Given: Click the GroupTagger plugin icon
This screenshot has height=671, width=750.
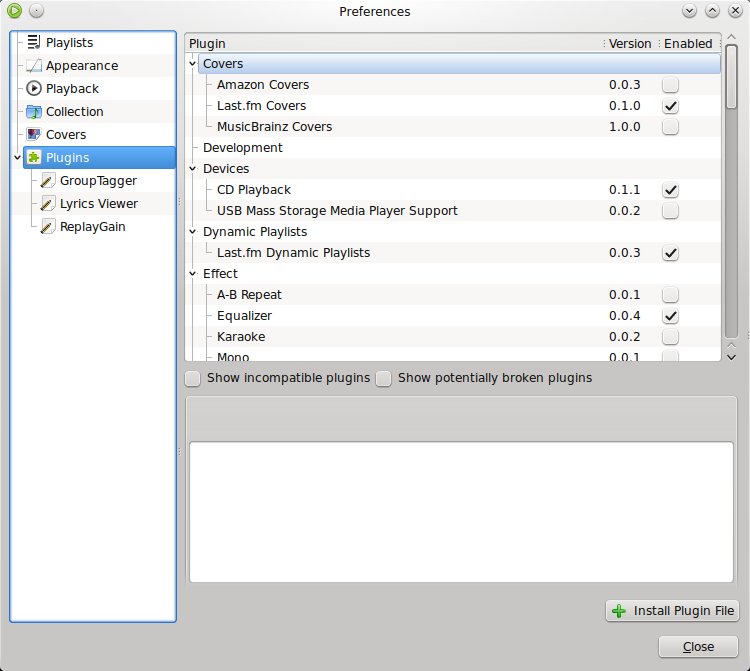Looking at the screenshot, I should click(x=48, y=181).
